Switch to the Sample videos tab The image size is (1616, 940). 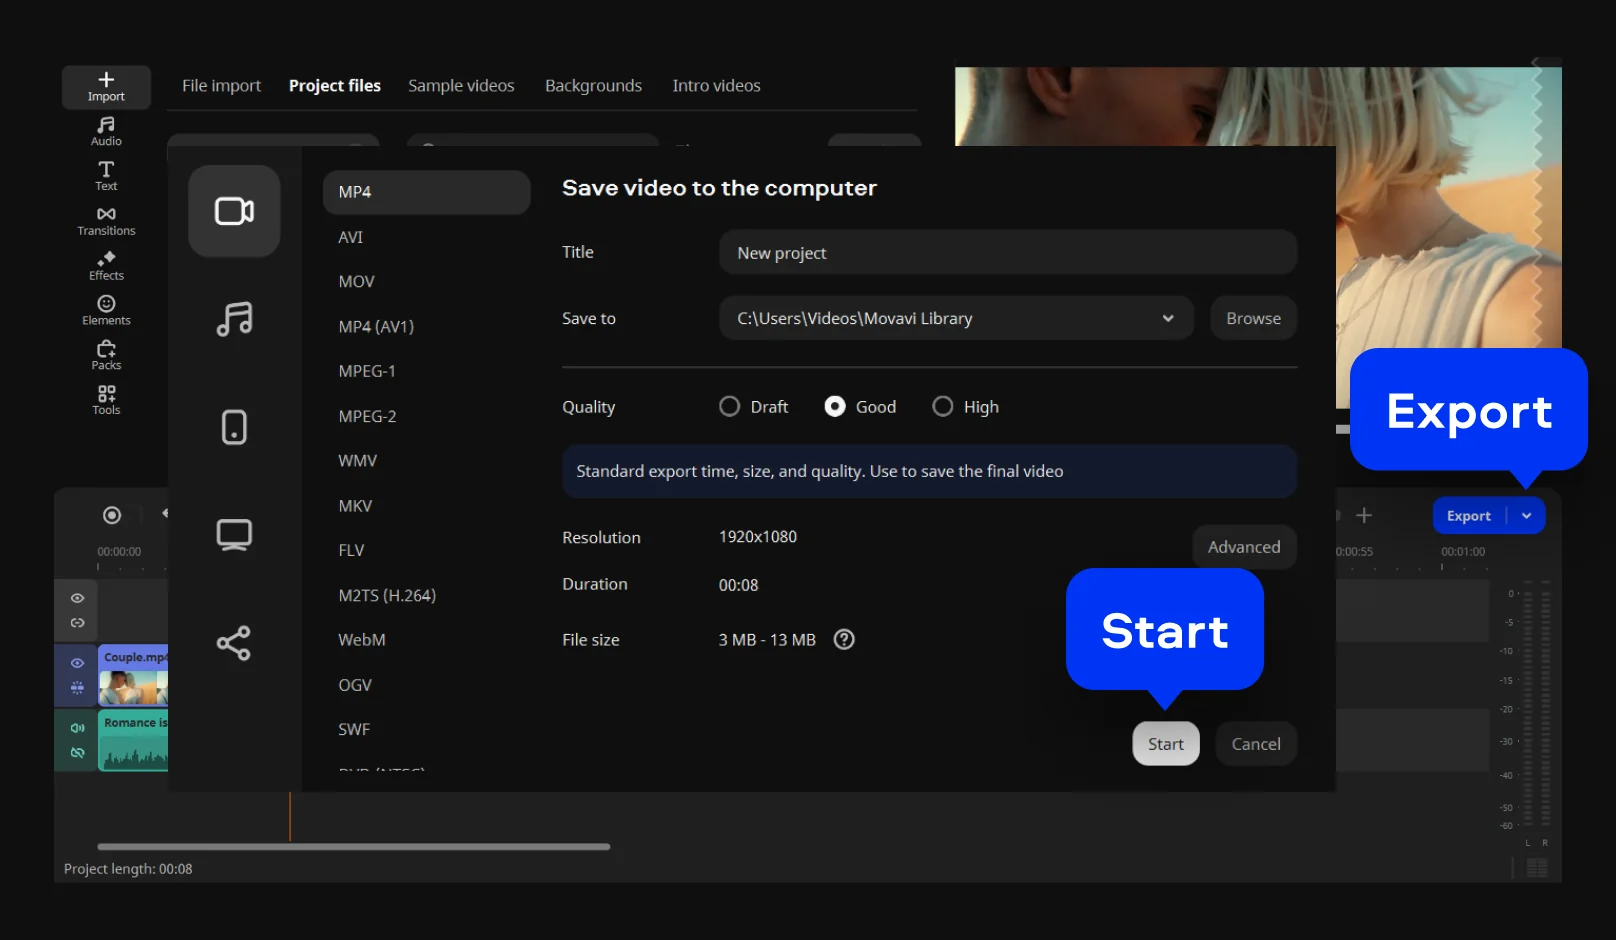coord(461,86)
